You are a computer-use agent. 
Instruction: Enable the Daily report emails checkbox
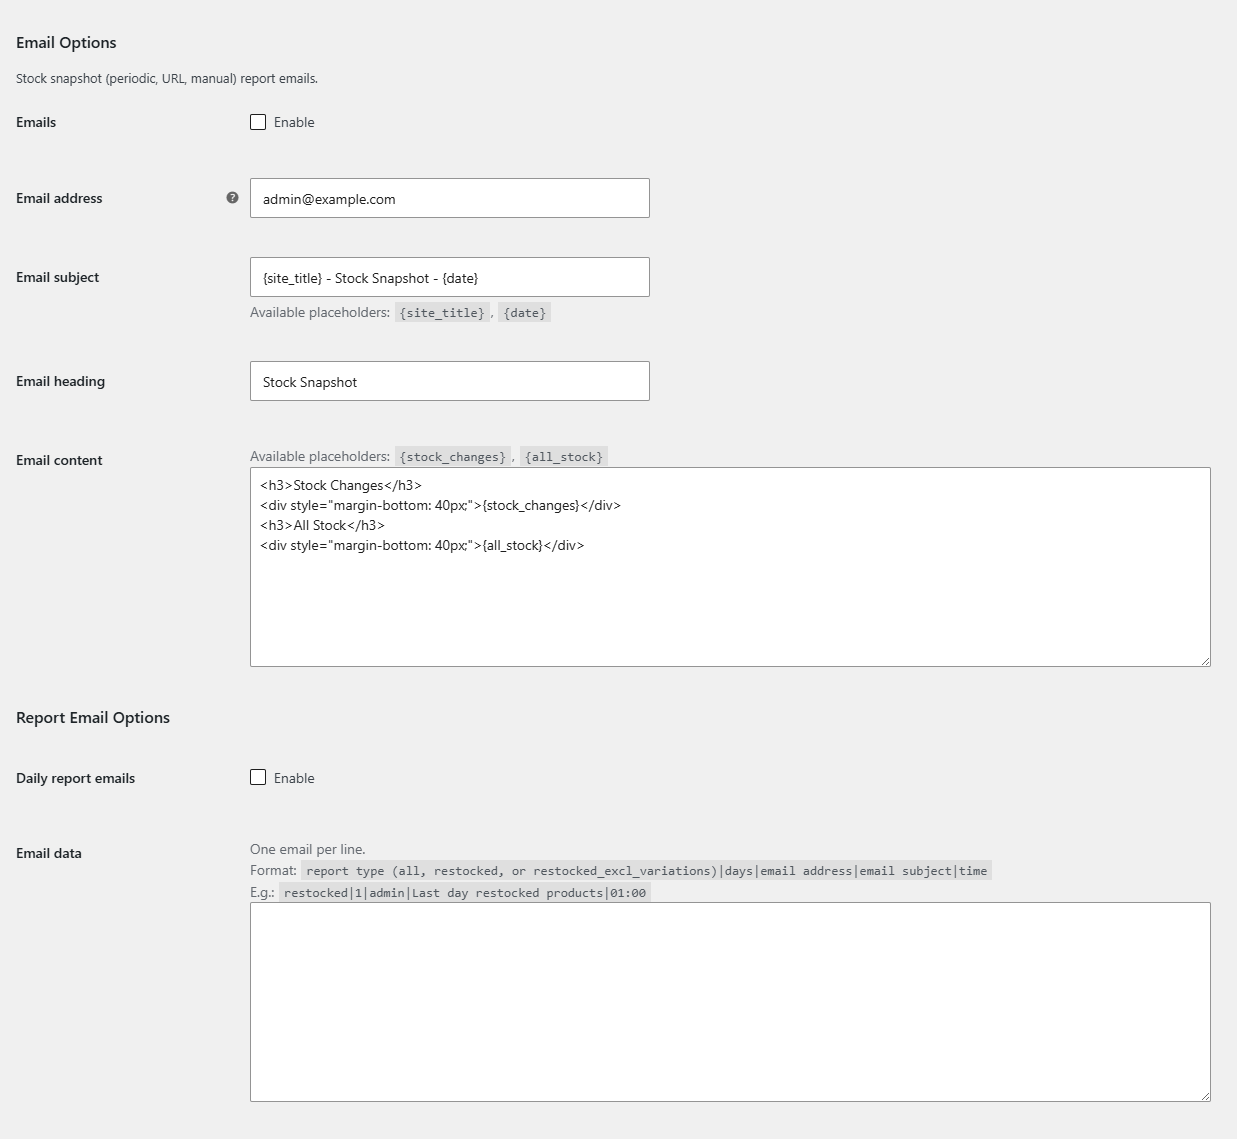point(258,777)
